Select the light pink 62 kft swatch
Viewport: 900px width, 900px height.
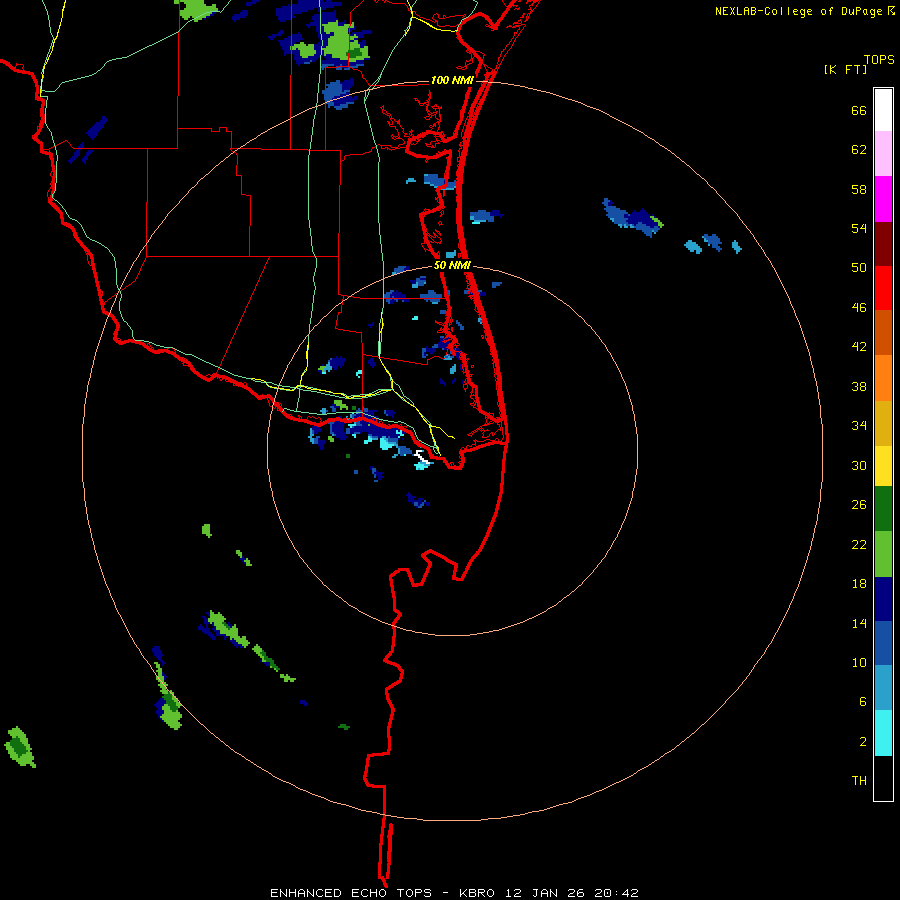point(883,153)
